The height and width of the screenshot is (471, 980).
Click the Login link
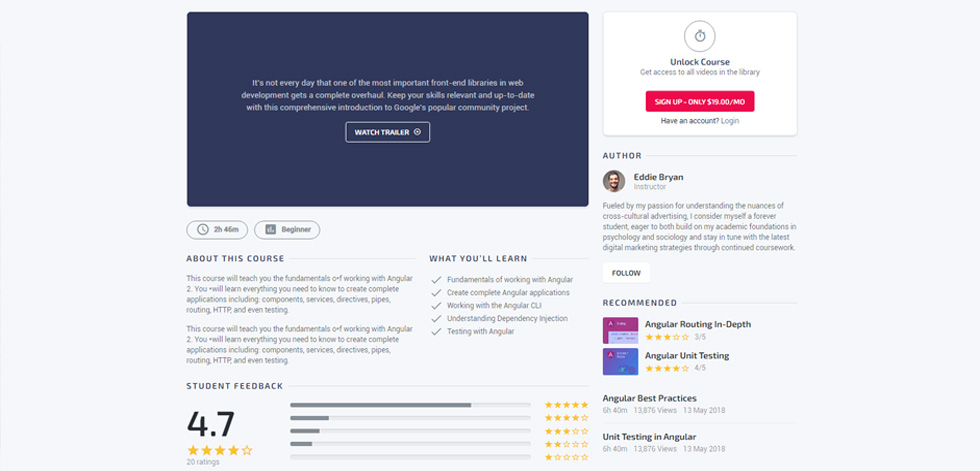(x=730, y=121)
